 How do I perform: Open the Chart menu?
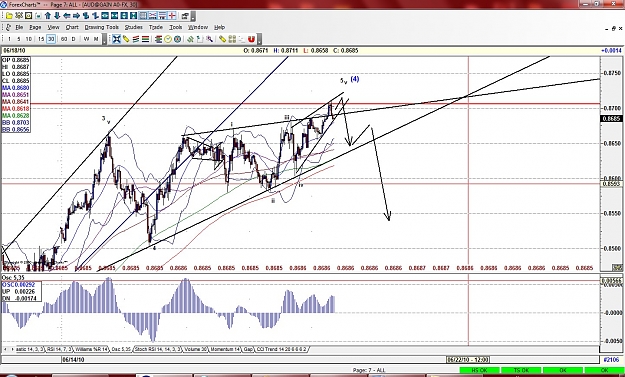tap(72, 27)
